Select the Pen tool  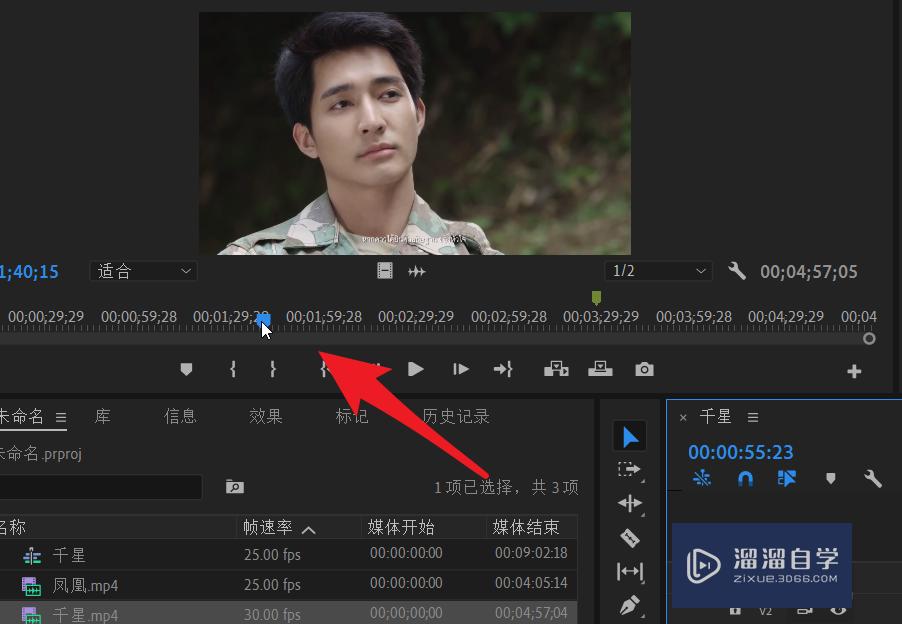point(629,605)
